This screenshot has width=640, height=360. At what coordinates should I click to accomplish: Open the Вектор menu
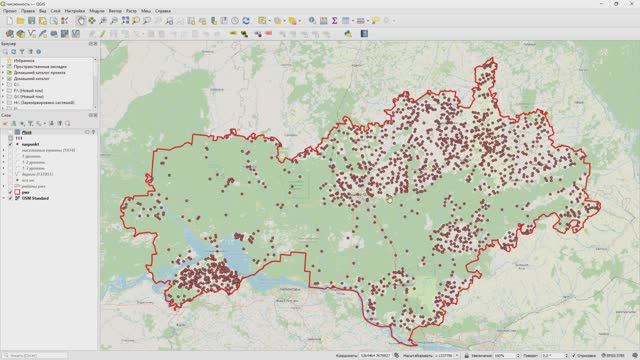point(115,11)
